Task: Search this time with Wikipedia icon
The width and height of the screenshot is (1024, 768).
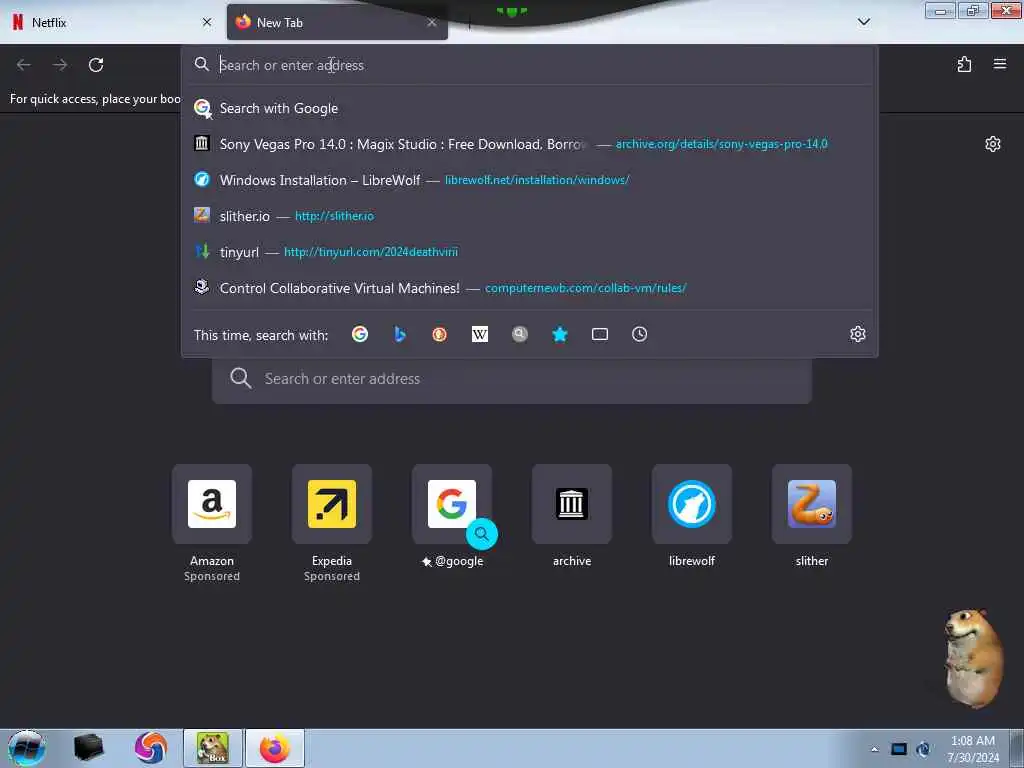Action: pos(480,334)
